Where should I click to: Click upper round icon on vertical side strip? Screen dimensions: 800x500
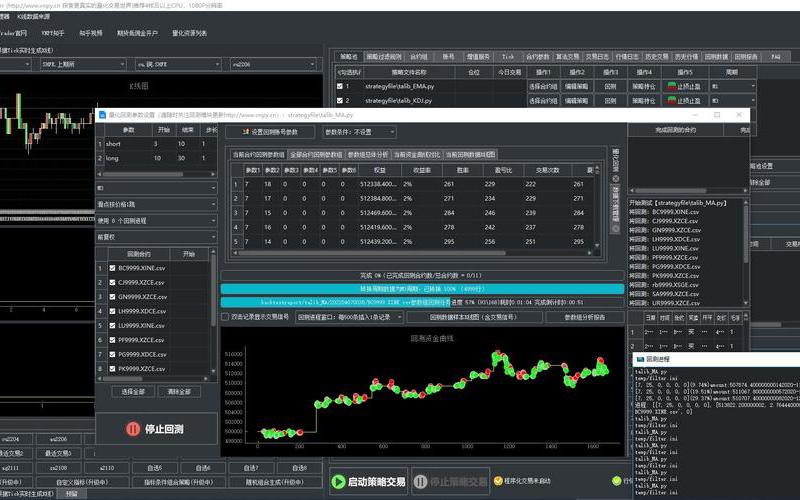click(x=615, y=179)
